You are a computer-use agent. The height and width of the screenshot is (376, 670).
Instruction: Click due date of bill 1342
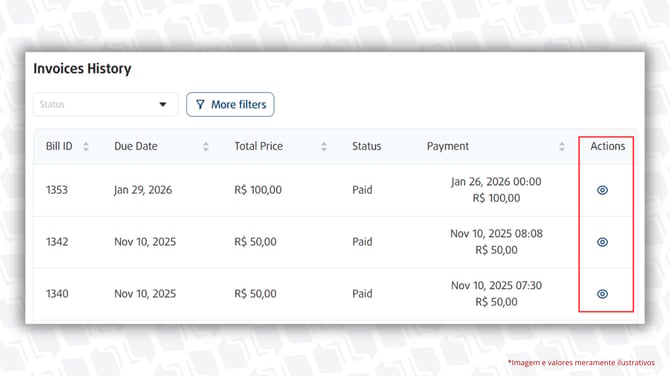[145, 242]
